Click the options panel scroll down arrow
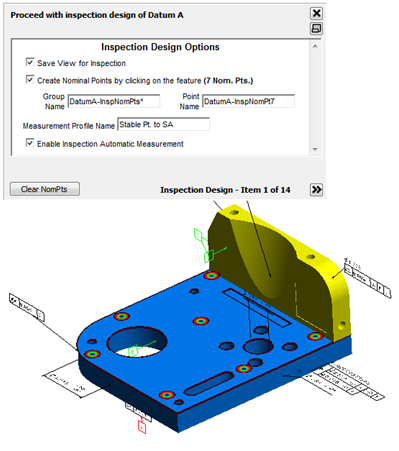The height and width of the screenshot is (451, 399). (x=315, y=150)
